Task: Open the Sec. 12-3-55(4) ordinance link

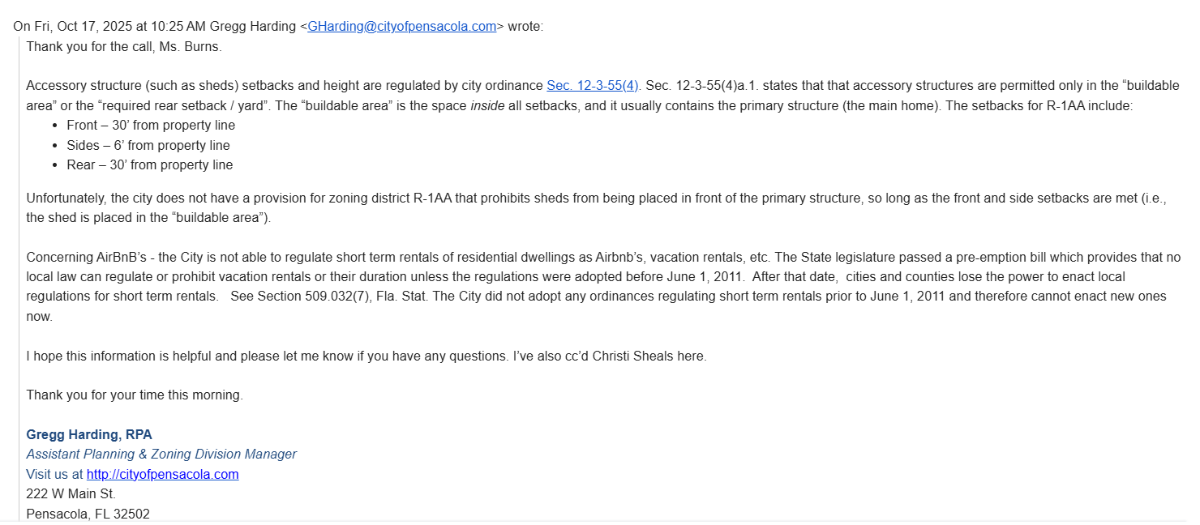Action: pyautogui.click(x=592, y=86)
